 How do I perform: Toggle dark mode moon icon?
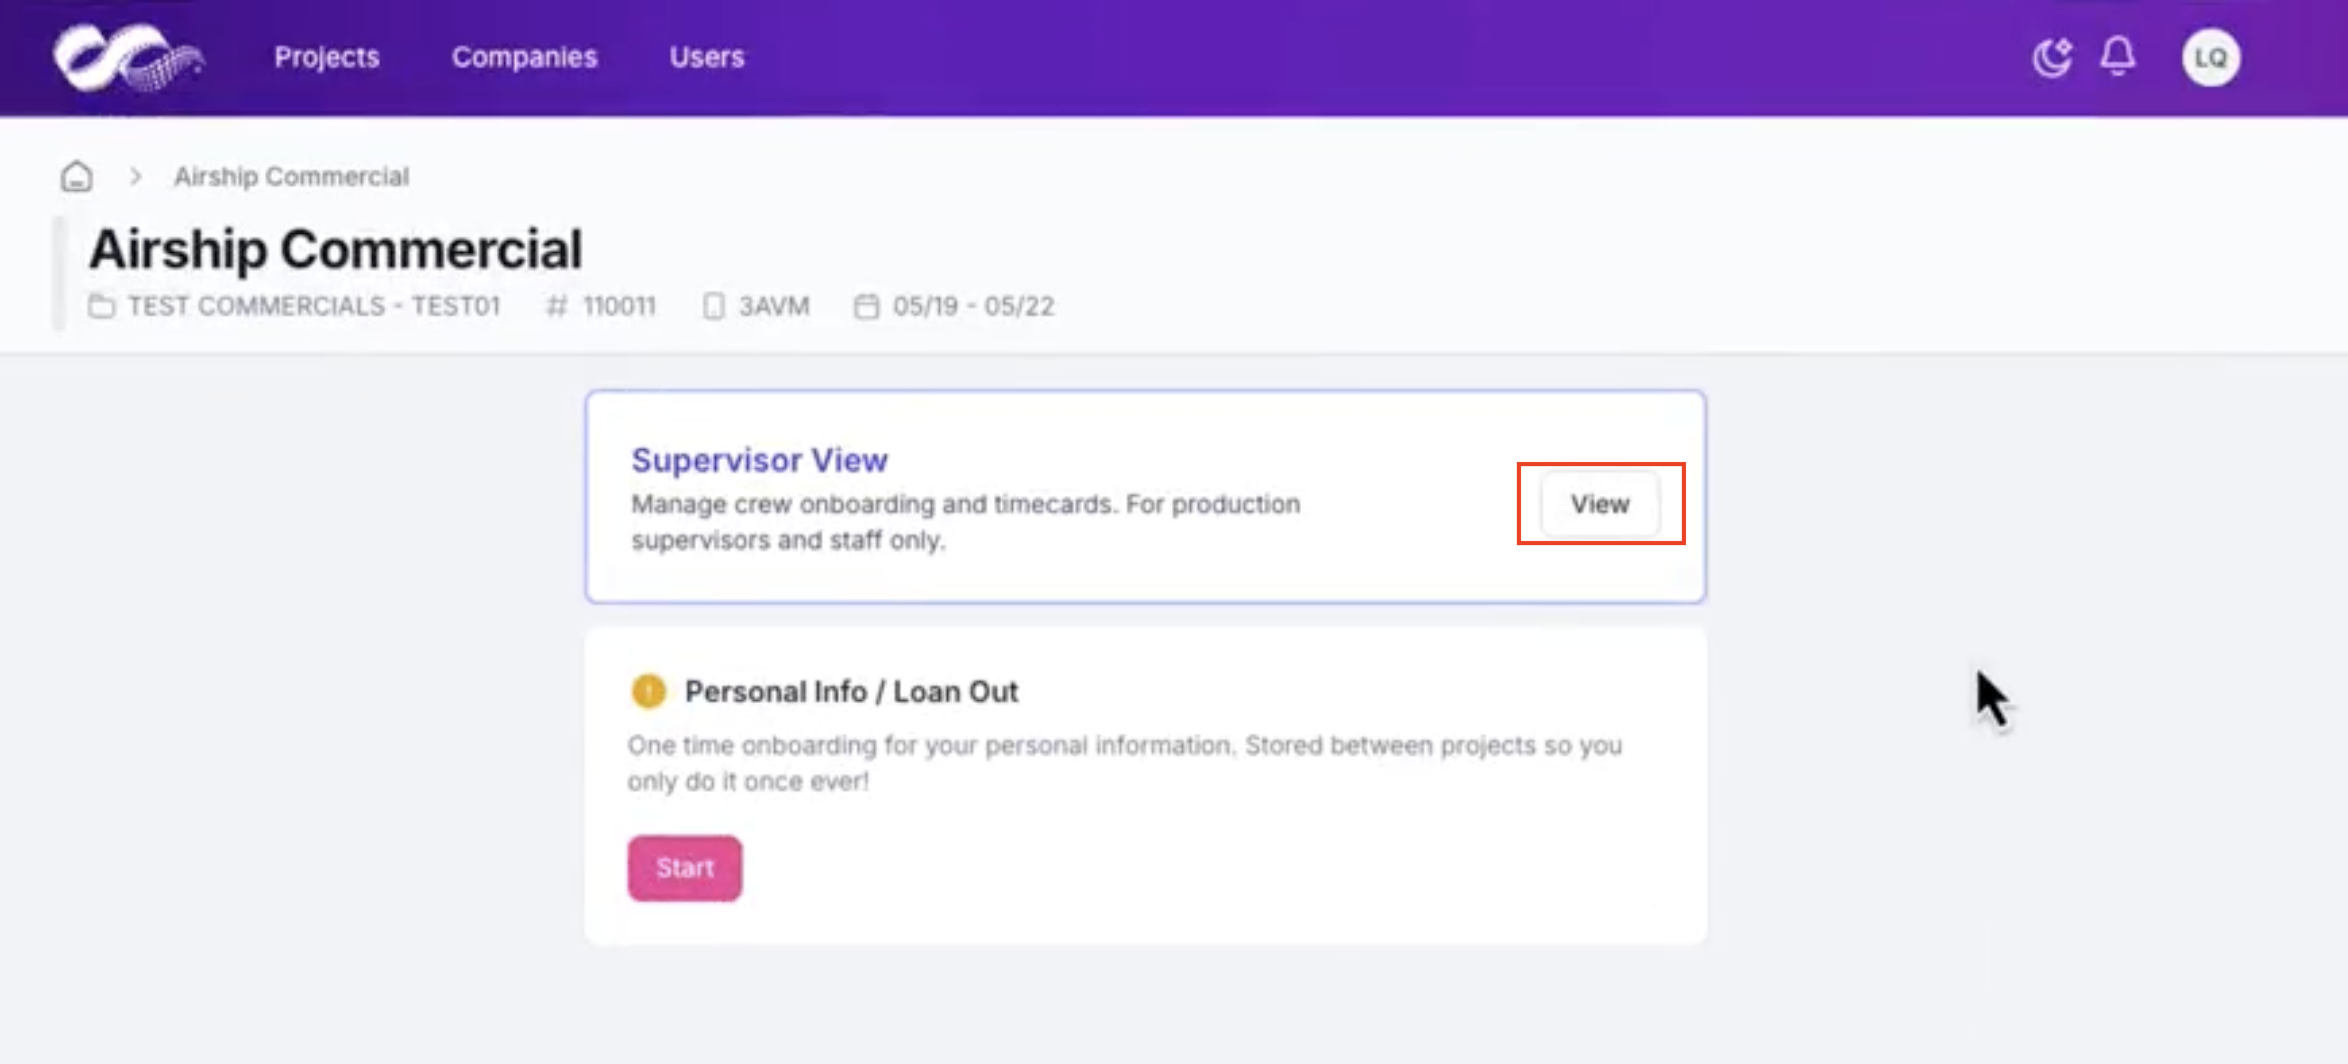click(x=2052, y=57)
